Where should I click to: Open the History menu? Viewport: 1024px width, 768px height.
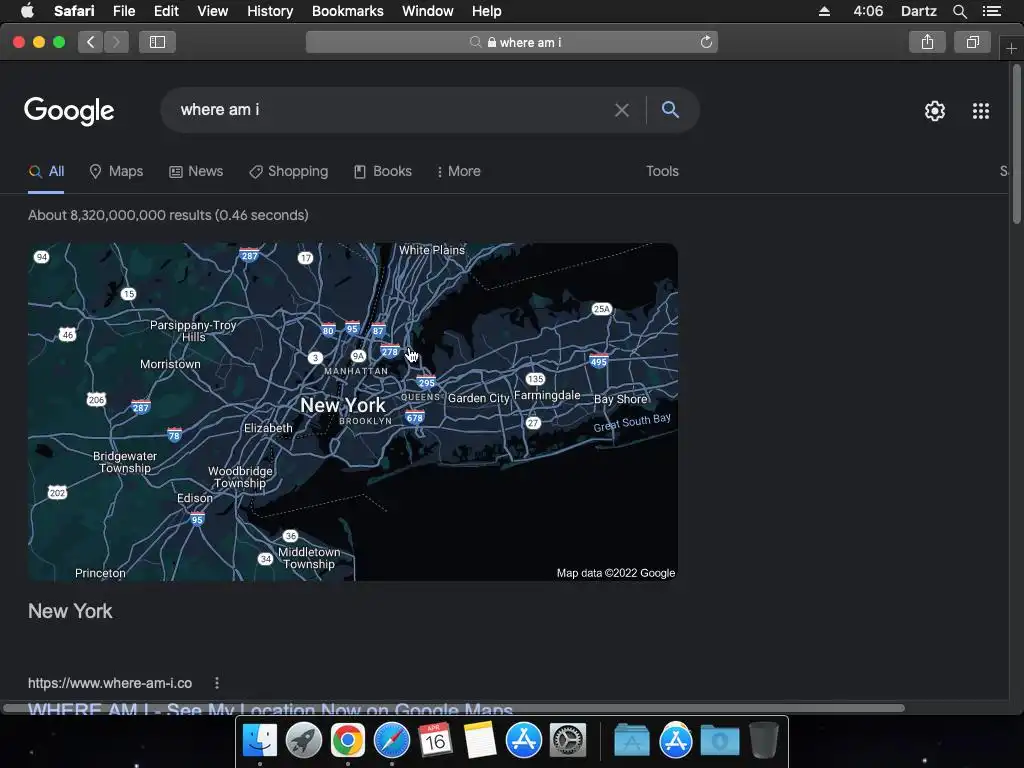click(x=270, y=11)
